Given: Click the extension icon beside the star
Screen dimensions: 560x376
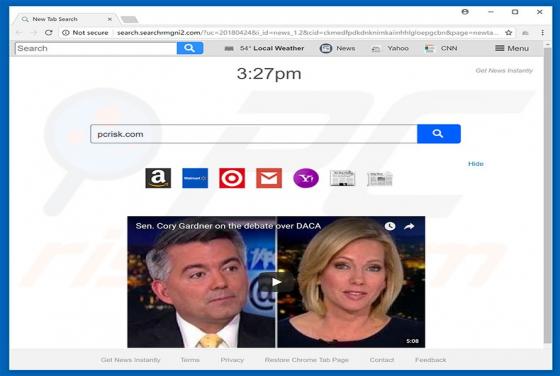Looking at the screenshot, I should point(525,32).
